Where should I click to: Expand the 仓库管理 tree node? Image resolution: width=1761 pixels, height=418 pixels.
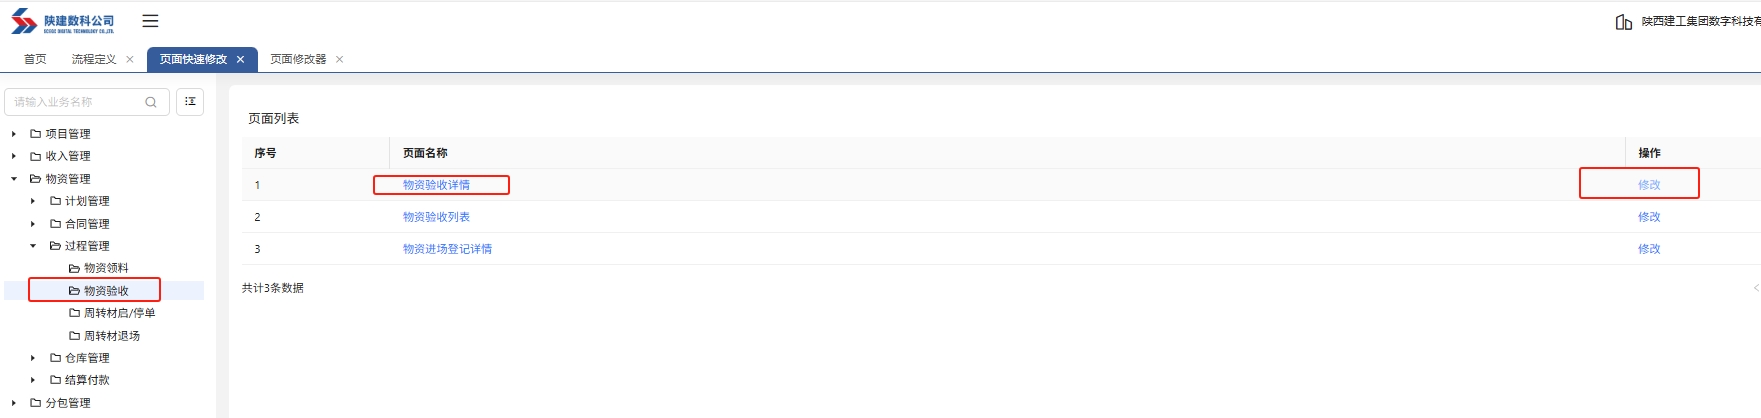pyautogui.click(x=33, y=358)
